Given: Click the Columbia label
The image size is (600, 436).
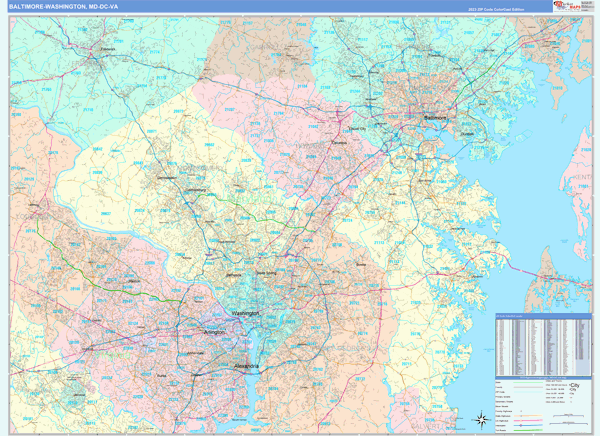Looking at the screenshot, I should coord(339,142).
